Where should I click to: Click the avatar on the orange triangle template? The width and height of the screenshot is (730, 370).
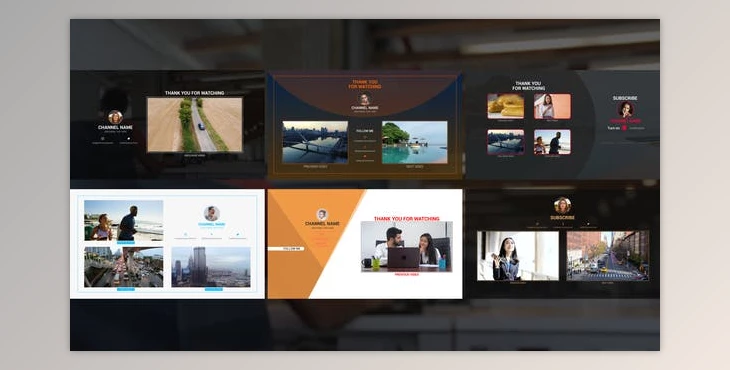click(x=322, y=215)
